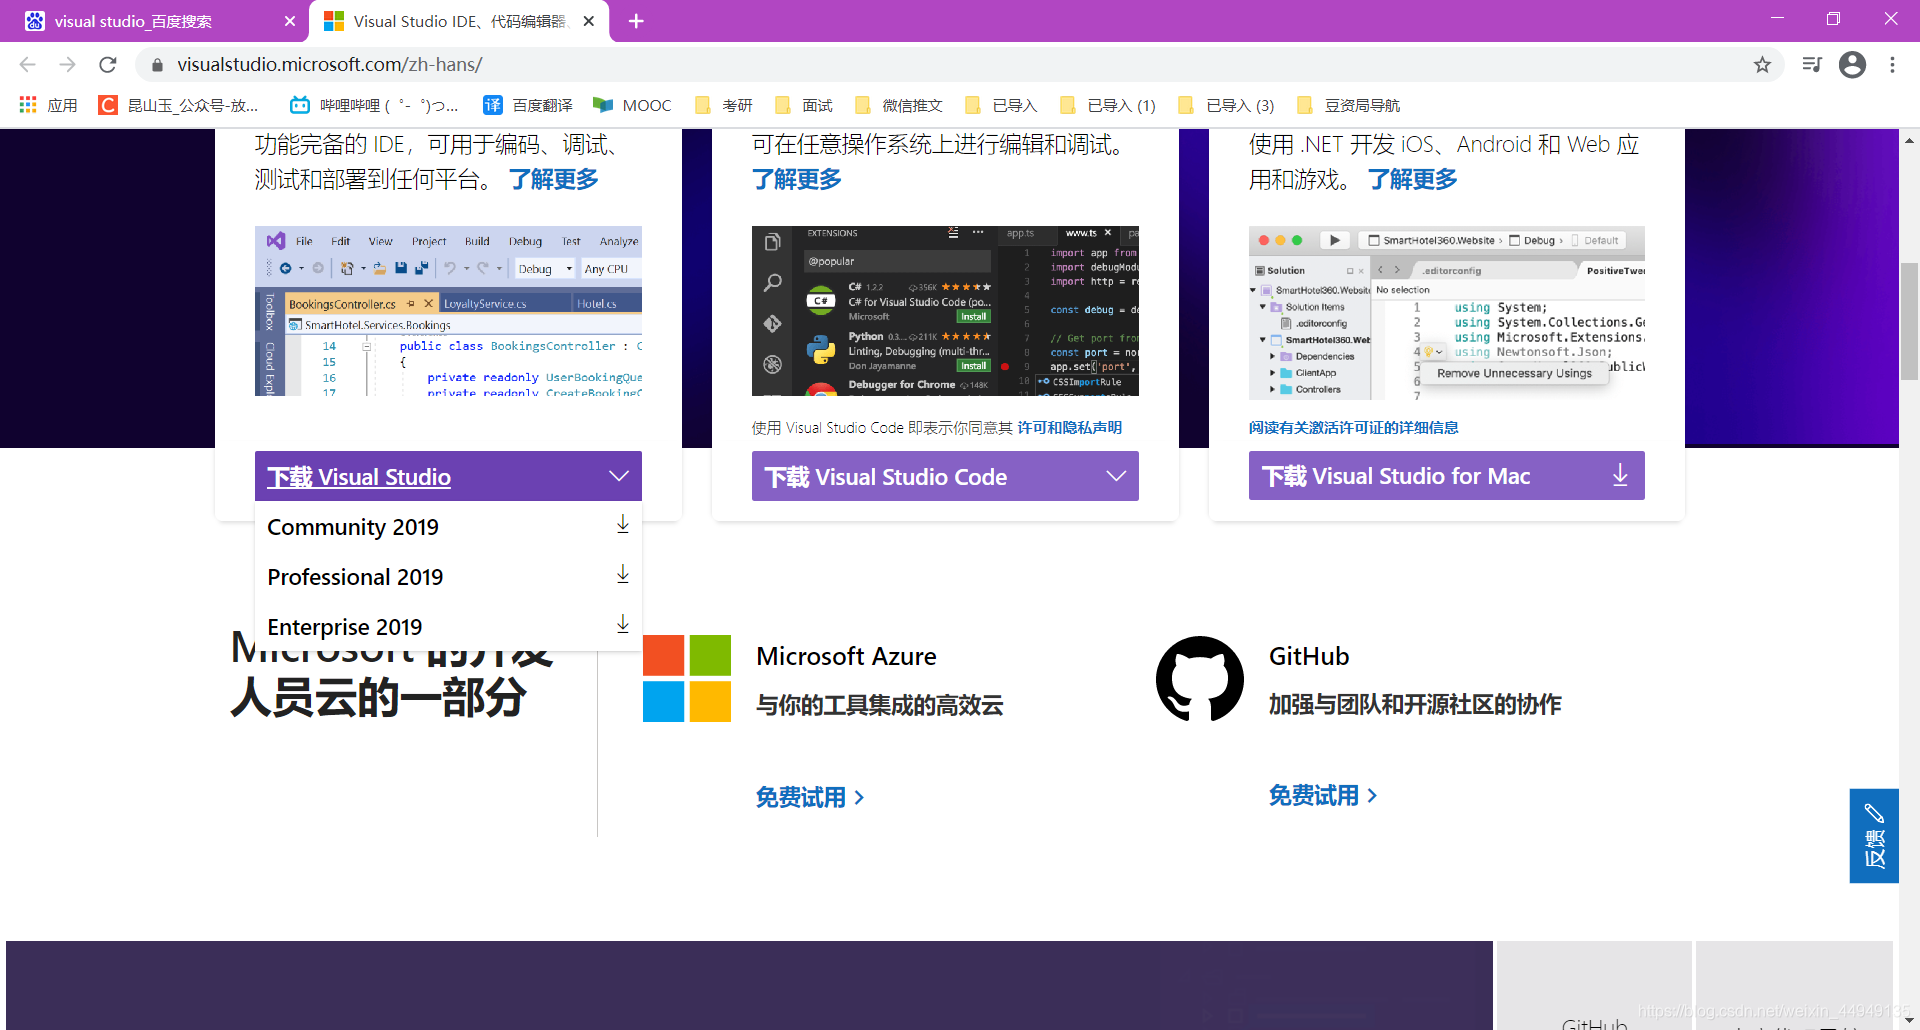Reload the page with the refresh icon

pos(108,65)
